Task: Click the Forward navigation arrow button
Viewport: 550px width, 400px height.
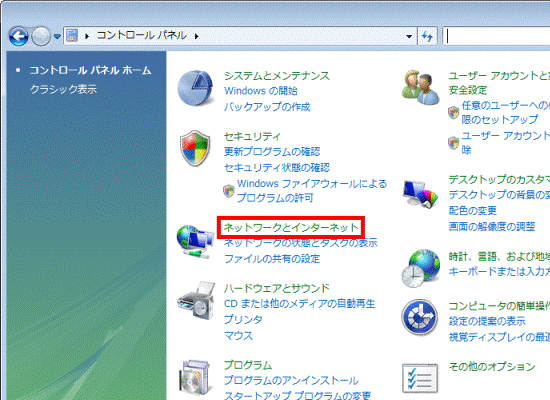Action: [x=41, y=36]
